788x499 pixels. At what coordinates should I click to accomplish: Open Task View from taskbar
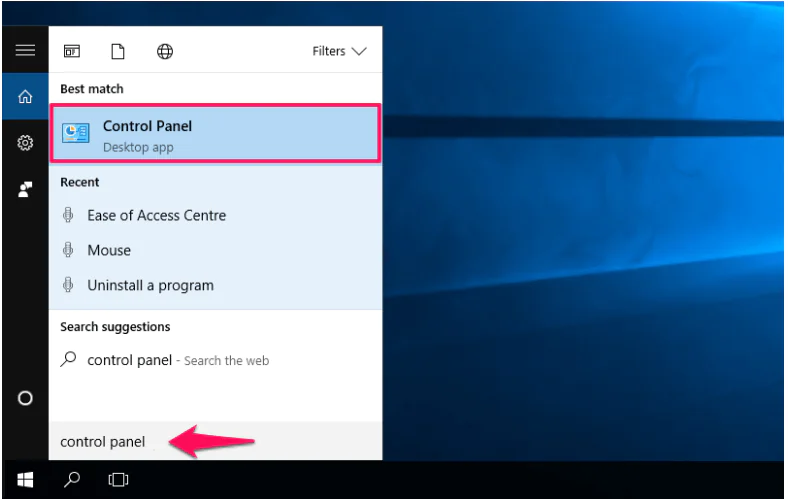pos(118,480)
